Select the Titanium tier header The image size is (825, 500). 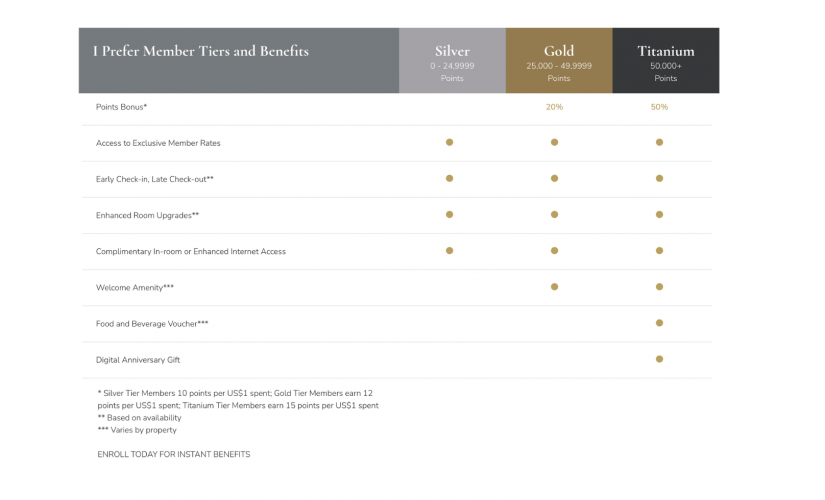pos(665,61)
